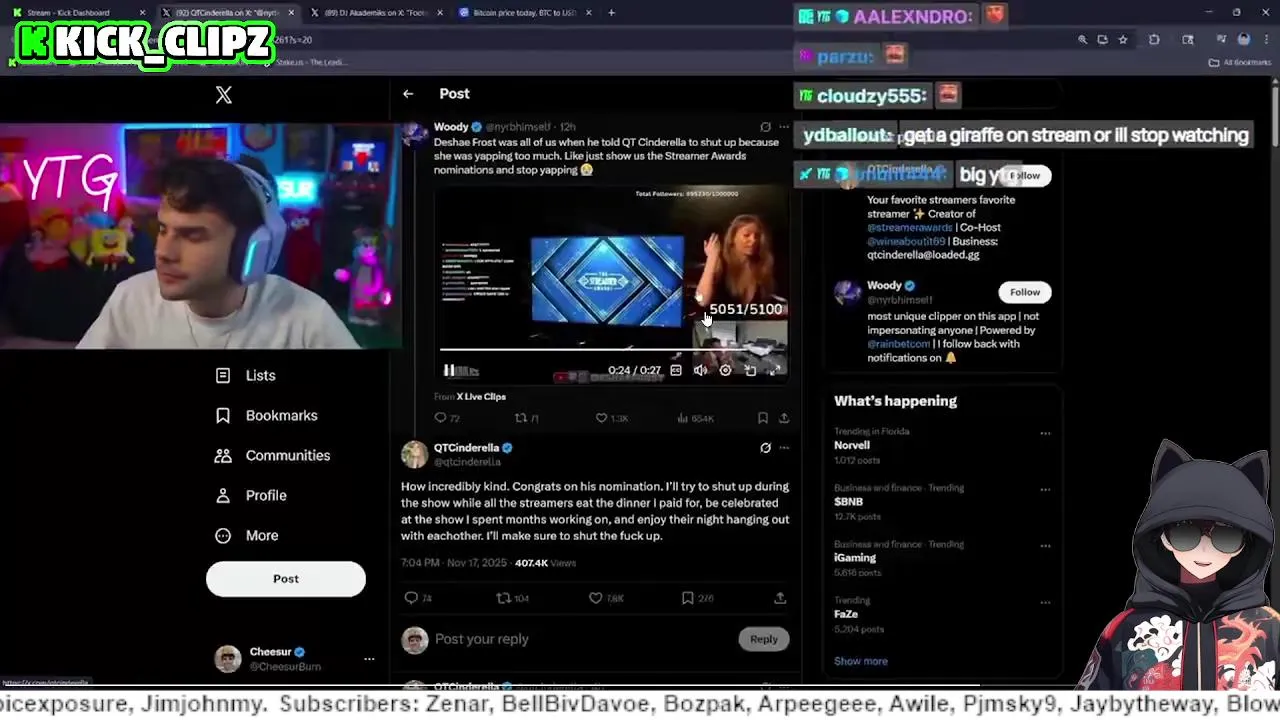View analytics for Woody's post
1280x720 pixels.
695,418
